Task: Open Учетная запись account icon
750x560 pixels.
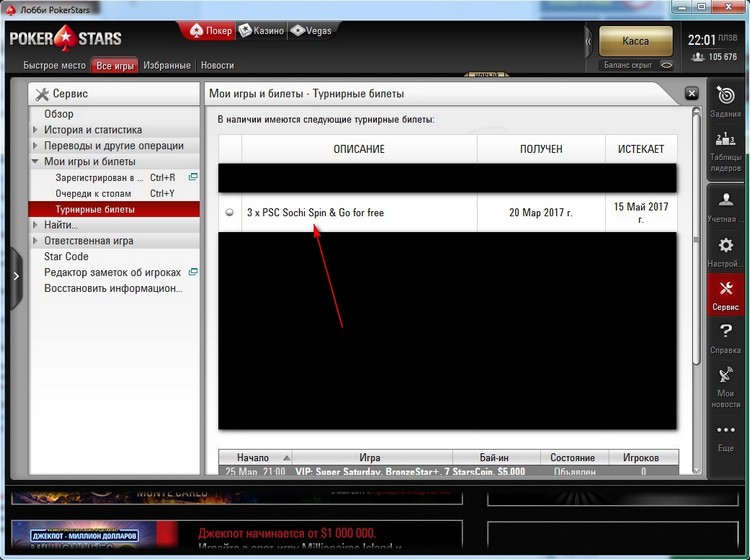Action: click(726, 199)
